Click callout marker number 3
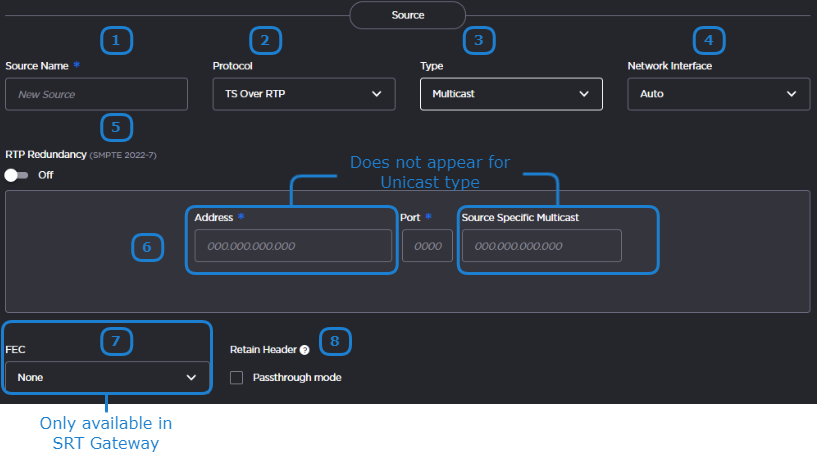Image resolution: width=837 pixels, height=472 pixels. tap(479, 40)
